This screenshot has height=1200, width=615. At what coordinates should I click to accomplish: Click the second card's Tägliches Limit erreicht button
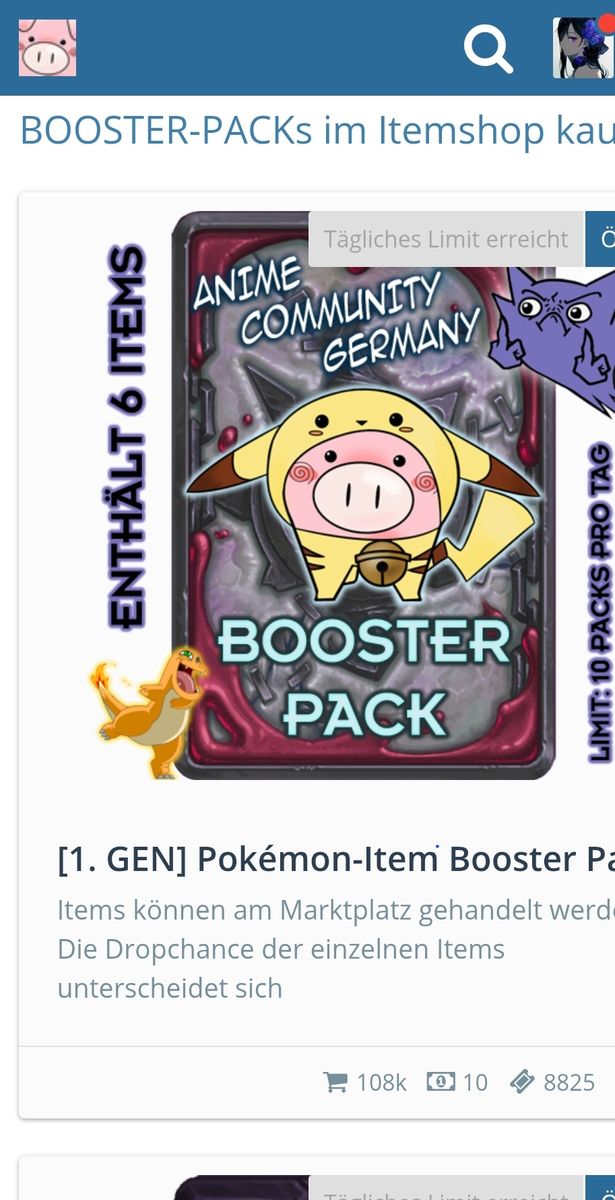point(446,1188)
